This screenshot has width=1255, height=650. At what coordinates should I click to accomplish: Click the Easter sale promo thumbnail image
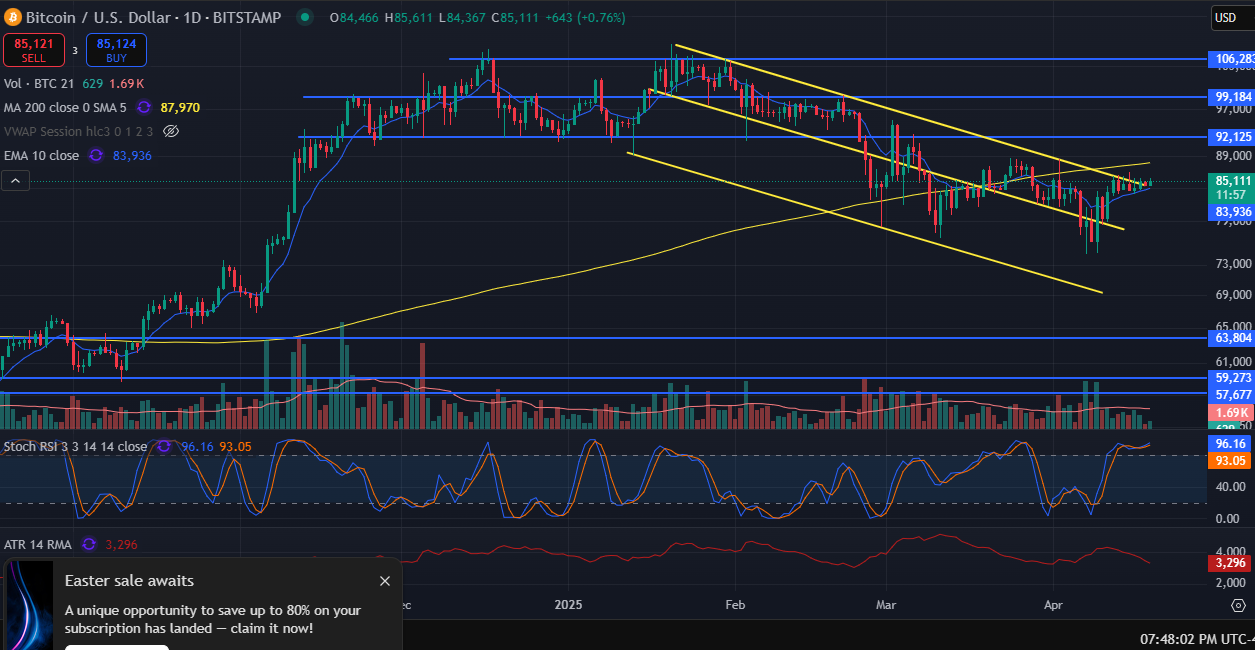tap(29, 605)
